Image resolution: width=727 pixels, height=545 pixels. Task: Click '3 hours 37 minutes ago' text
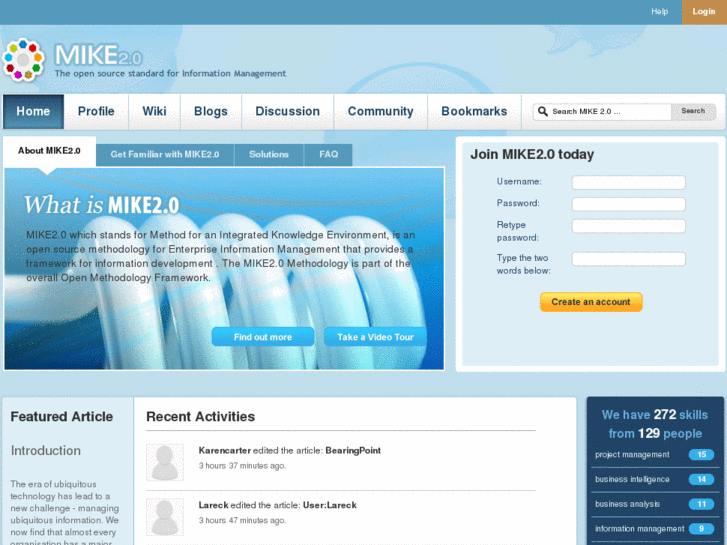(242, 466)
